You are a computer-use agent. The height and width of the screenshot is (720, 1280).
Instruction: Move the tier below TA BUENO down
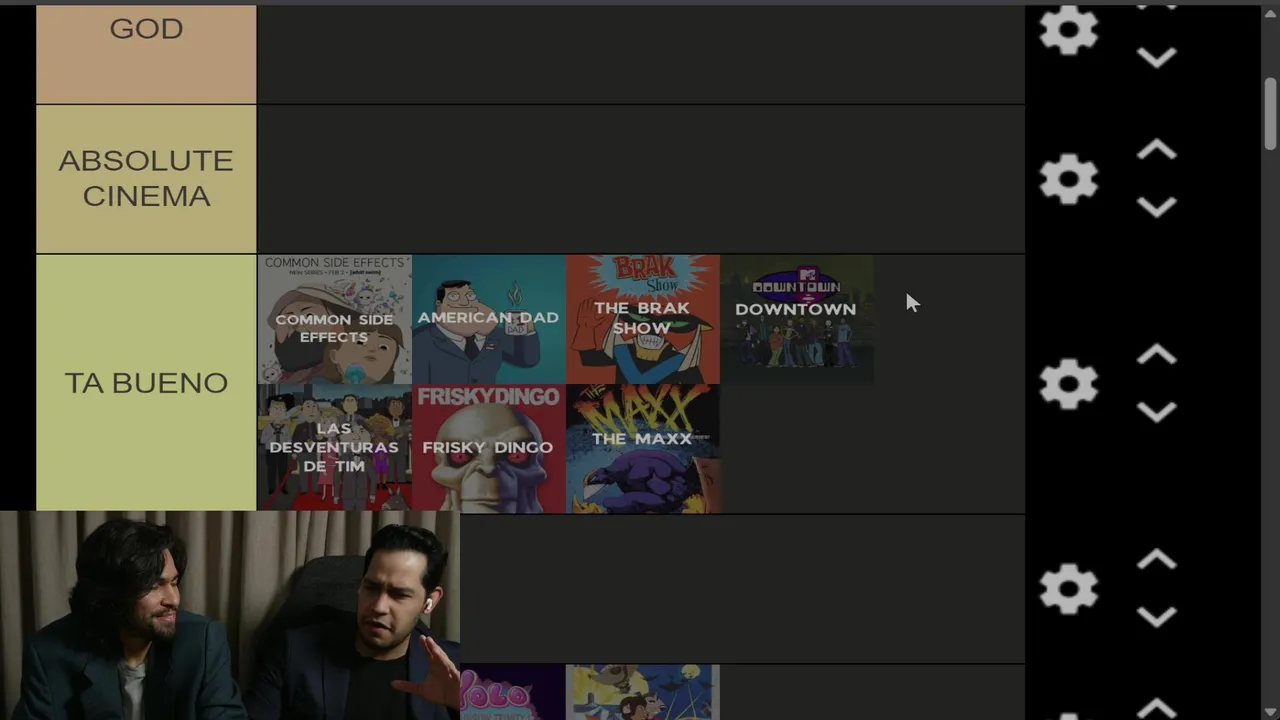coord(1157,616)
